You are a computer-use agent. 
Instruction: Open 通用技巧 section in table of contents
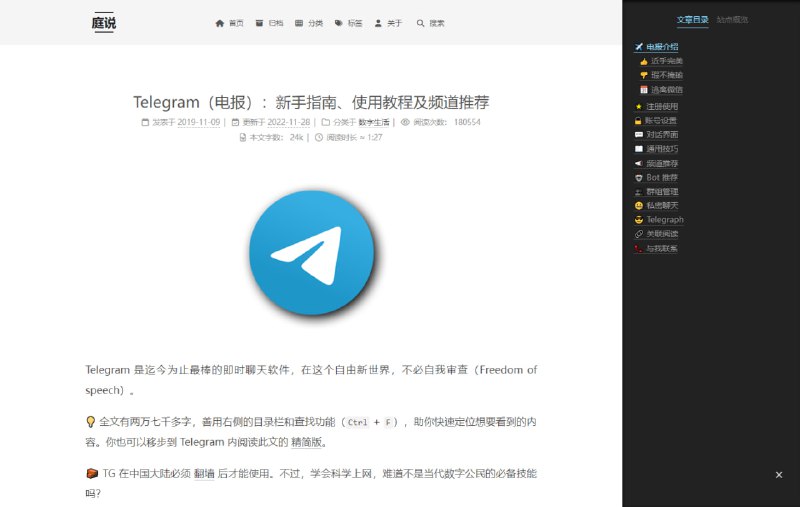(x=657, y=149)
